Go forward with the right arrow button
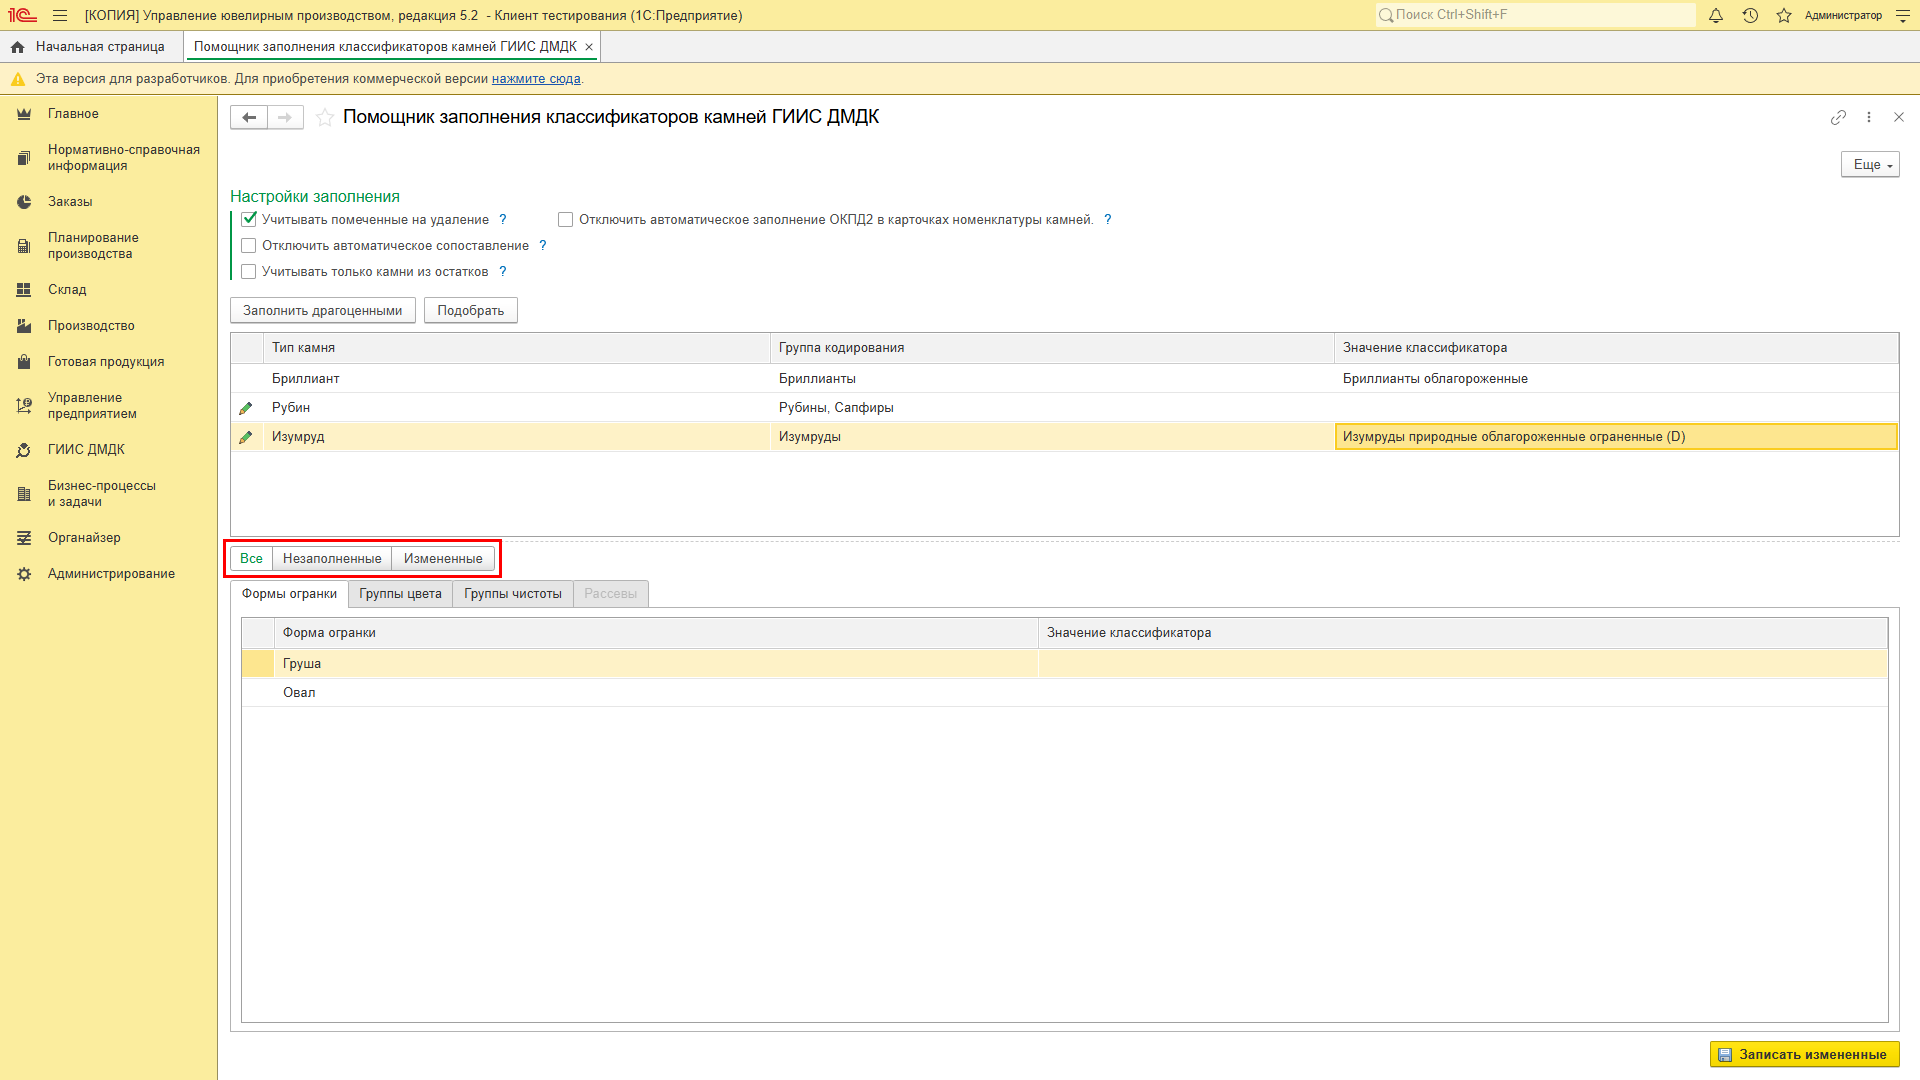Screen dimensions: 1920x1080 pyautogui.click(x=285, y=117)
